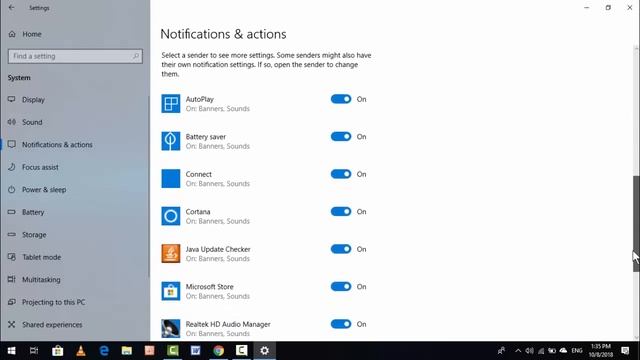Click the Microsoft Store bag icon
640x360 pixels.
pos(171,291)
